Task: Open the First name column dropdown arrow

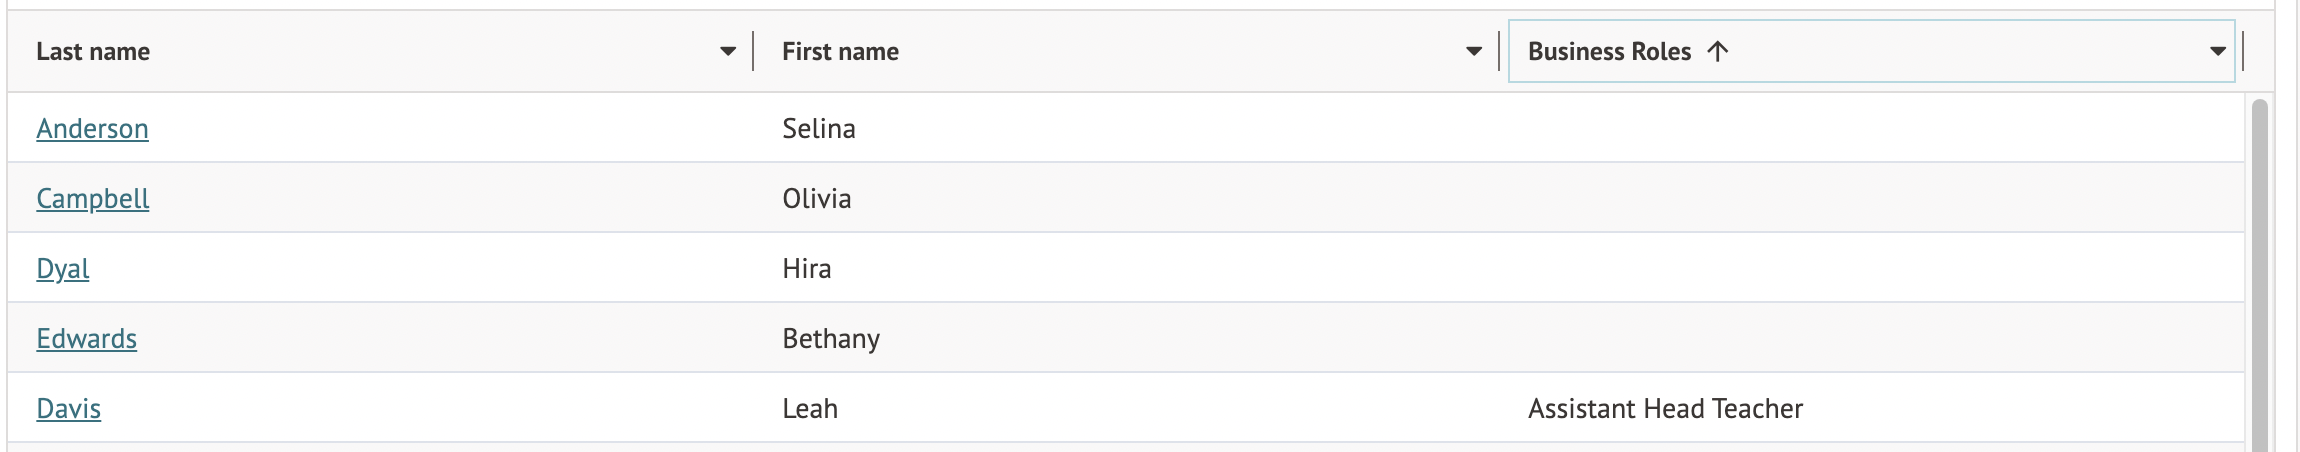Action: coord(1473,51)
